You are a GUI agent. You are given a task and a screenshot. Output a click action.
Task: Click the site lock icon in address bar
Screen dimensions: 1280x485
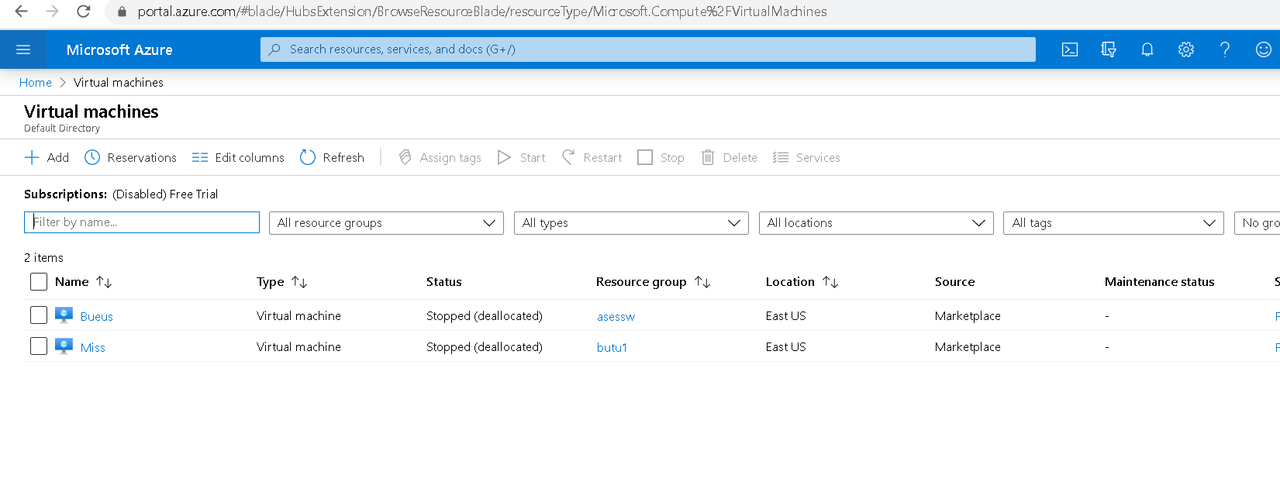pyautogui.click(x=122, y=12)
